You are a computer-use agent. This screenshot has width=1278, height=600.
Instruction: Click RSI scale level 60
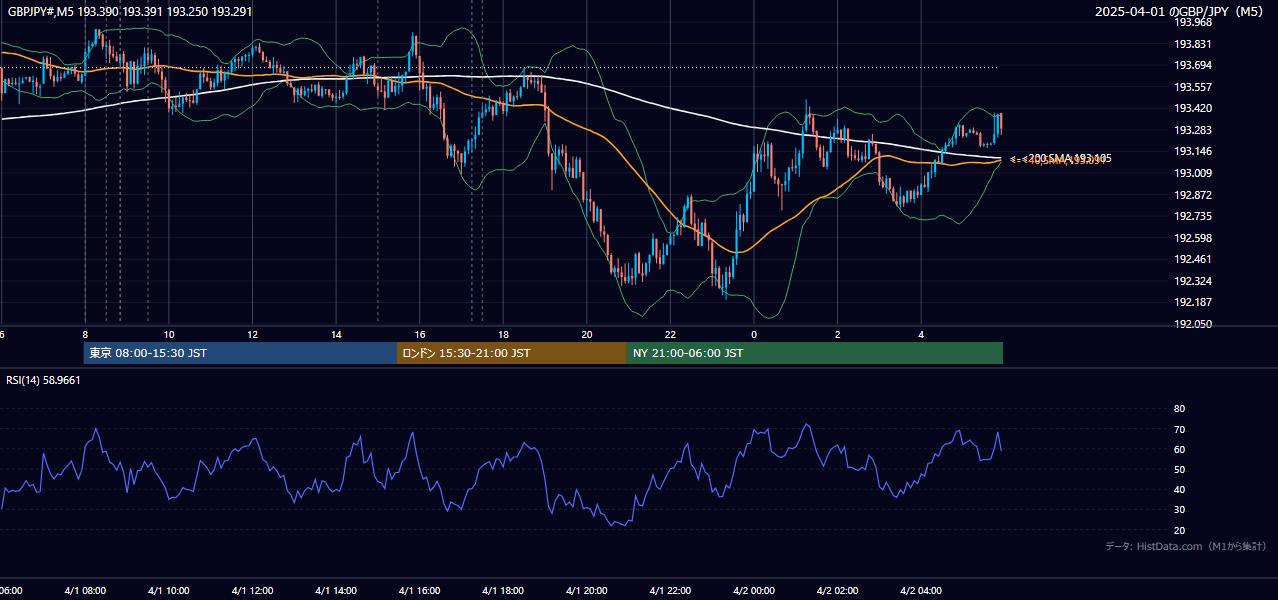[1179, 449]
